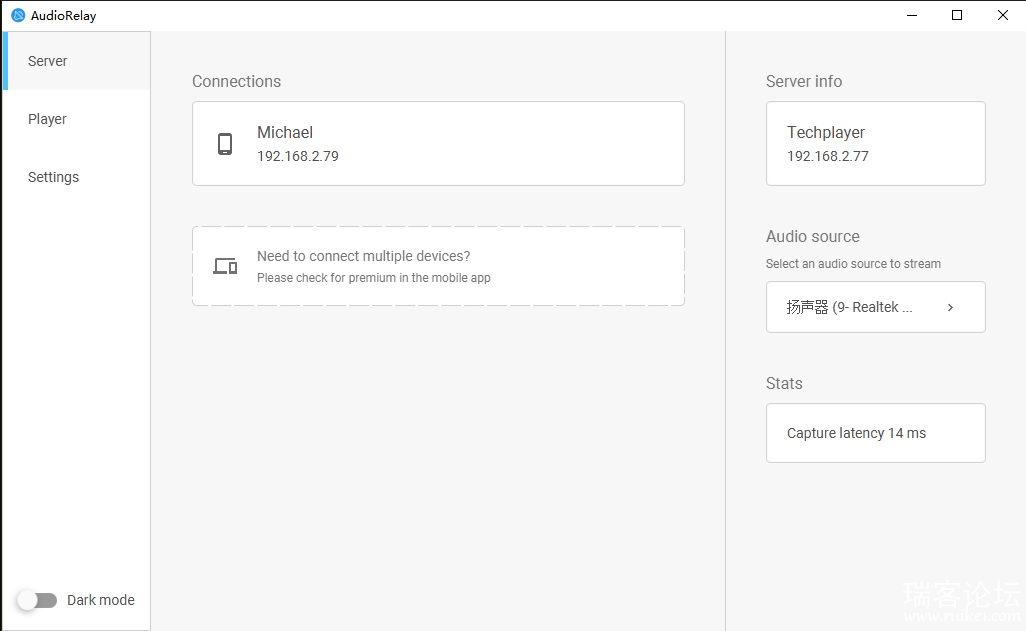The image size is (1026, 631).
Task: Maximize the AudioRelay window
Action: [x=957, y=15]
